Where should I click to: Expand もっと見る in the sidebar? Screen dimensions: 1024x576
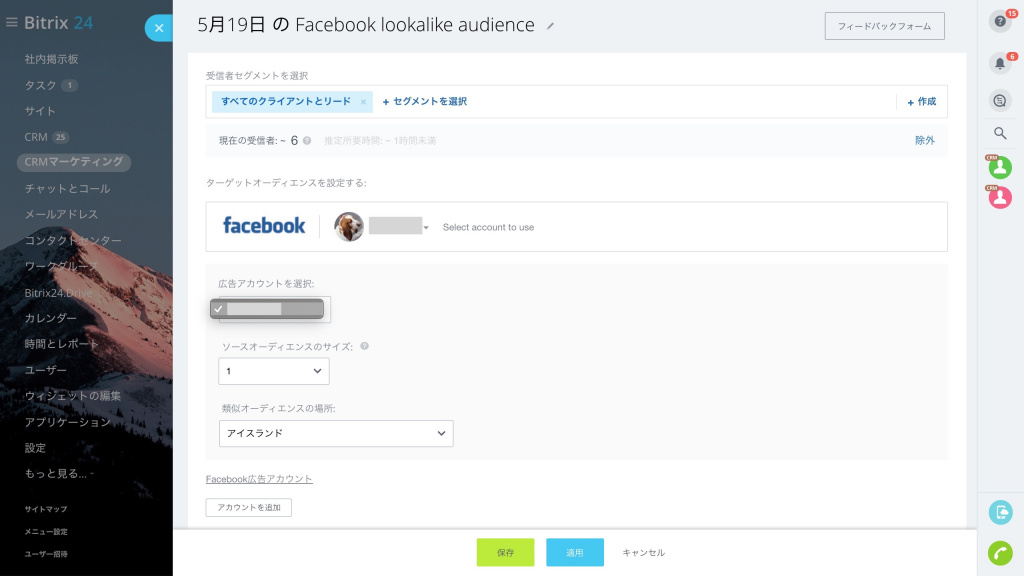[59, 474]
